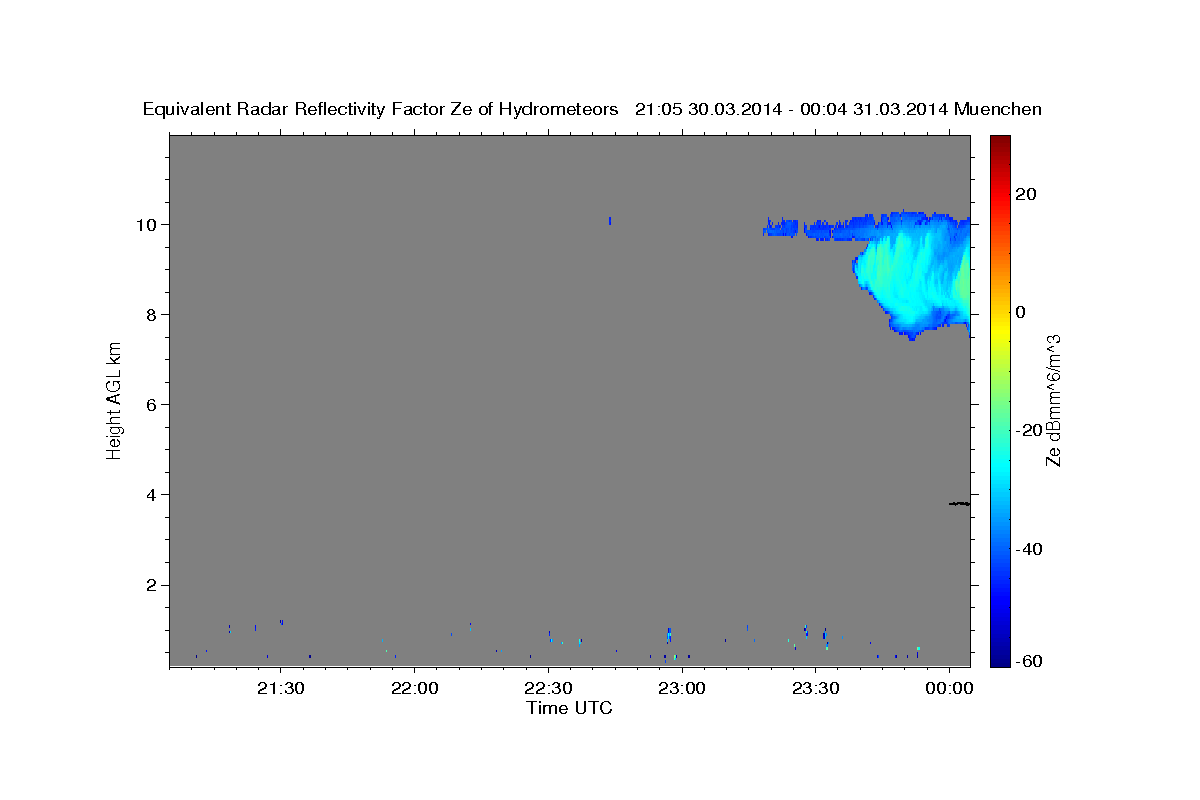Click the isolated blue speck at 10 km
Viewport: 1200px width, 800px height.
(x=610, y=221)
